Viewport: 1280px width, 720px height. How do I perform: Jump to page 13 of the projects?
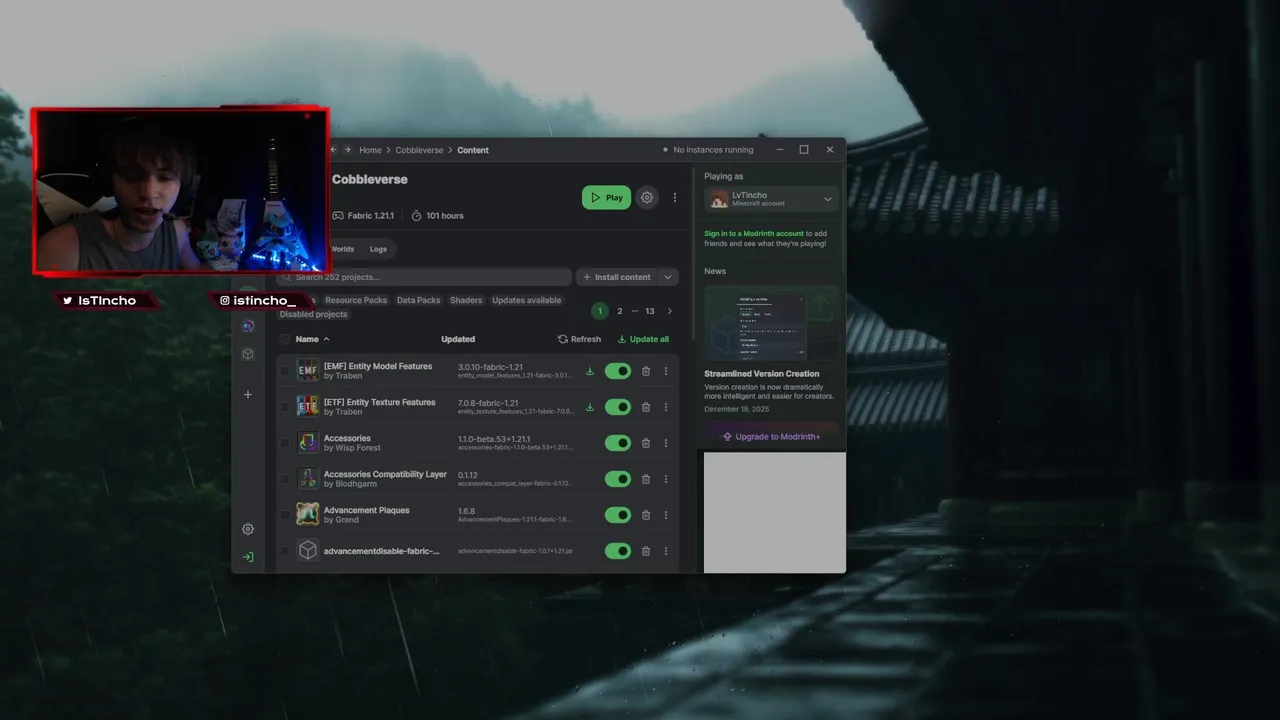pos(650,311)
